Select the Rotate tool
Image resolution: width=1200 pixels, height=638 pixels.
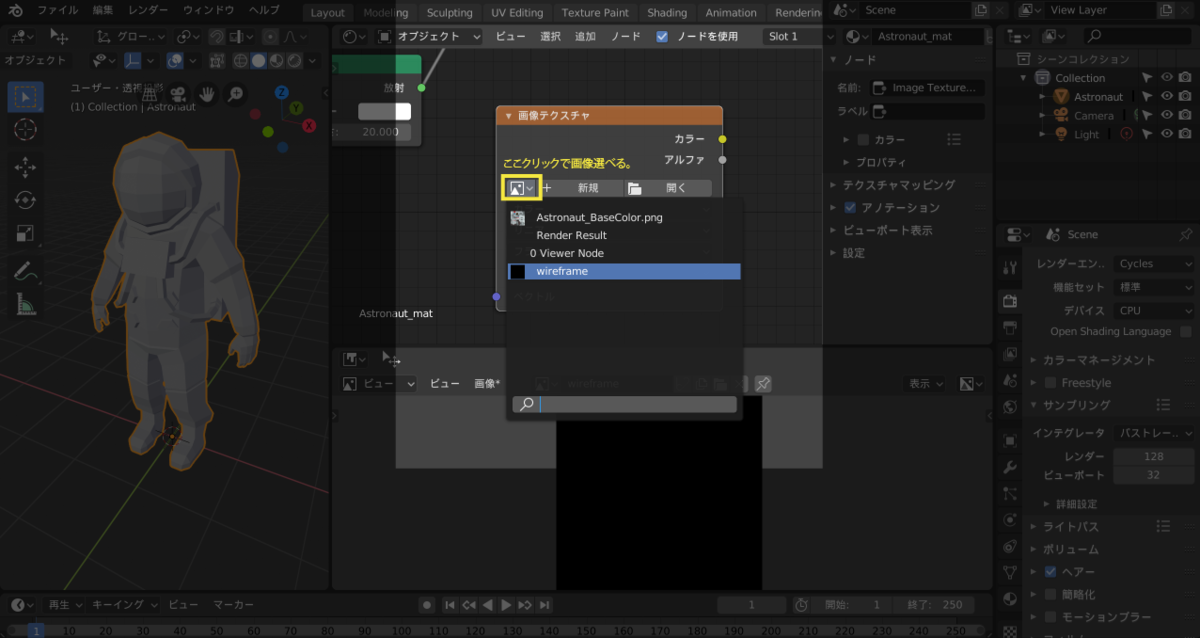click(x=26, y=200)
